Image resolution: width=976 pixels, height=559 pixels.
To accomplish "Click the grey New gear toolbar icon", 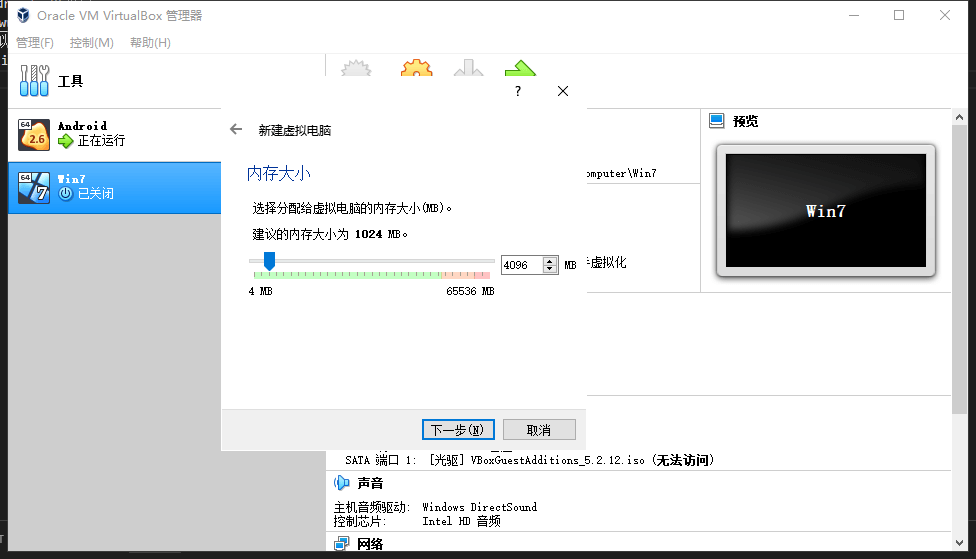I will pos(356,72).
